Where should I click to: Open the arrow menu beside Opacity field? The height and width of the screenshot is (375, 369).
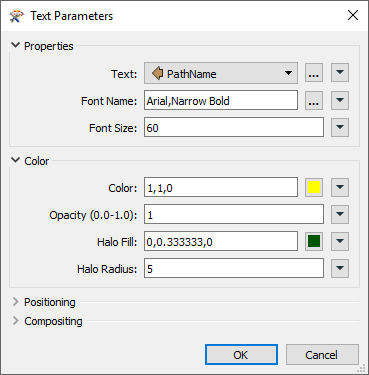[x=340, y=214]
